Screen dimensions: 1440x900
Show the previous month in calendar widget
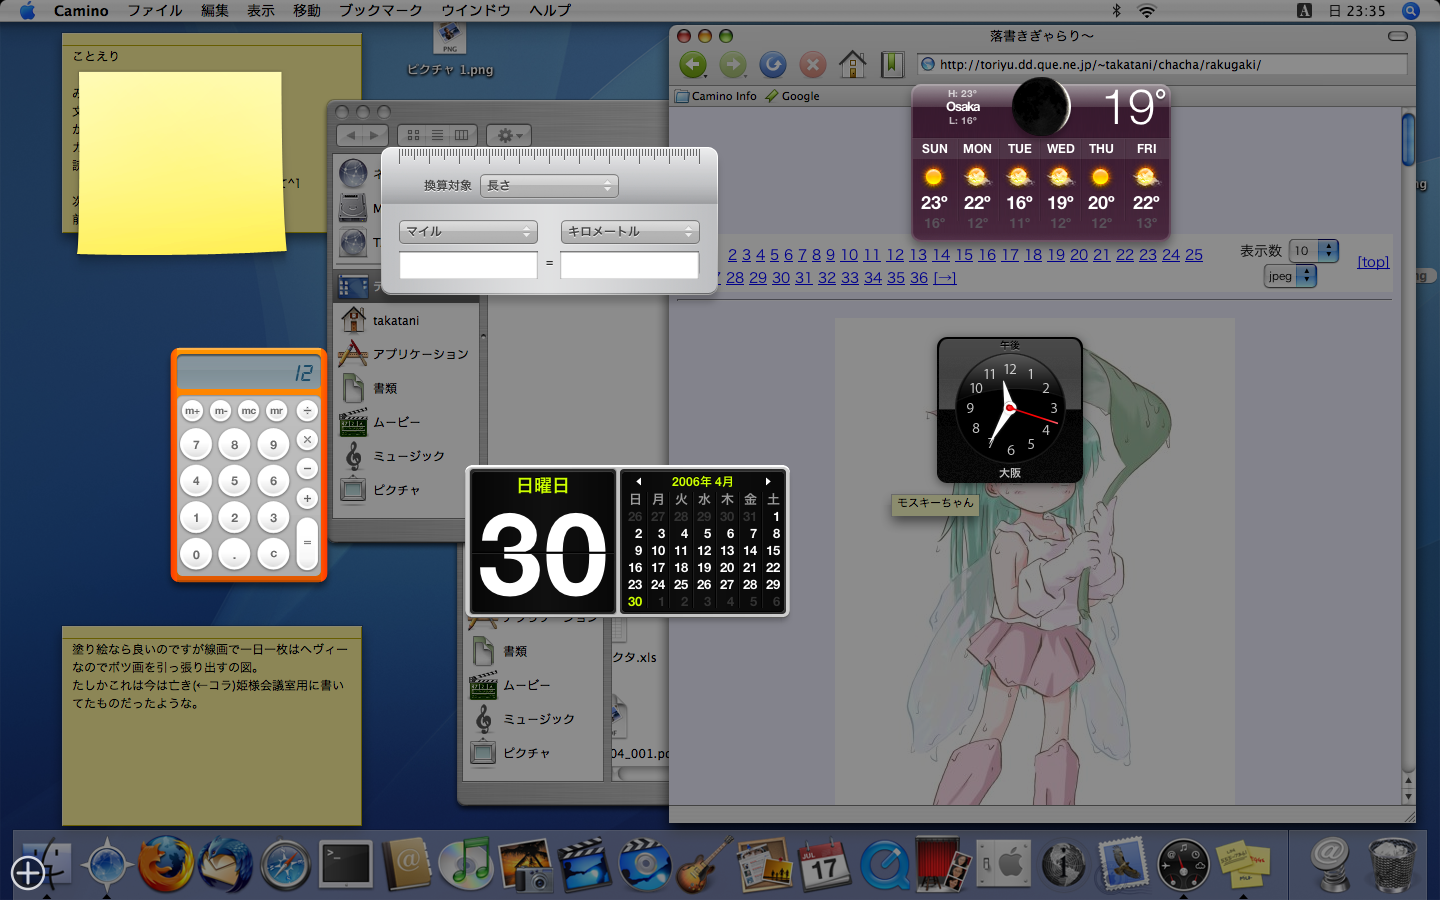click(639, 482)
